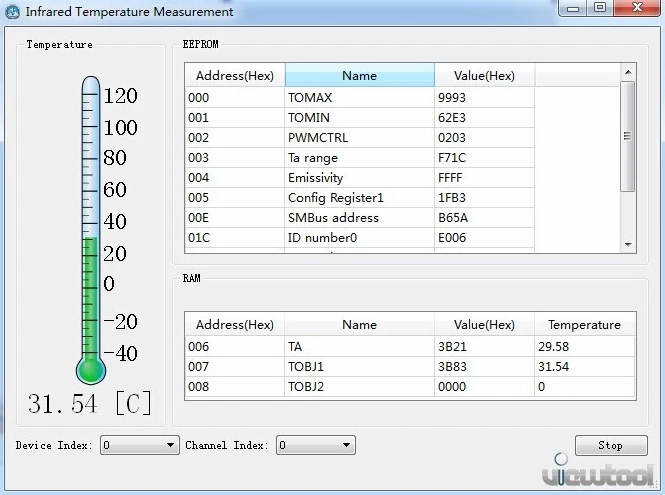The height and width of the screenshot is (495, 665).
Task: Sort EEPROM table by Name column header
Action: (x=360, y=76)
